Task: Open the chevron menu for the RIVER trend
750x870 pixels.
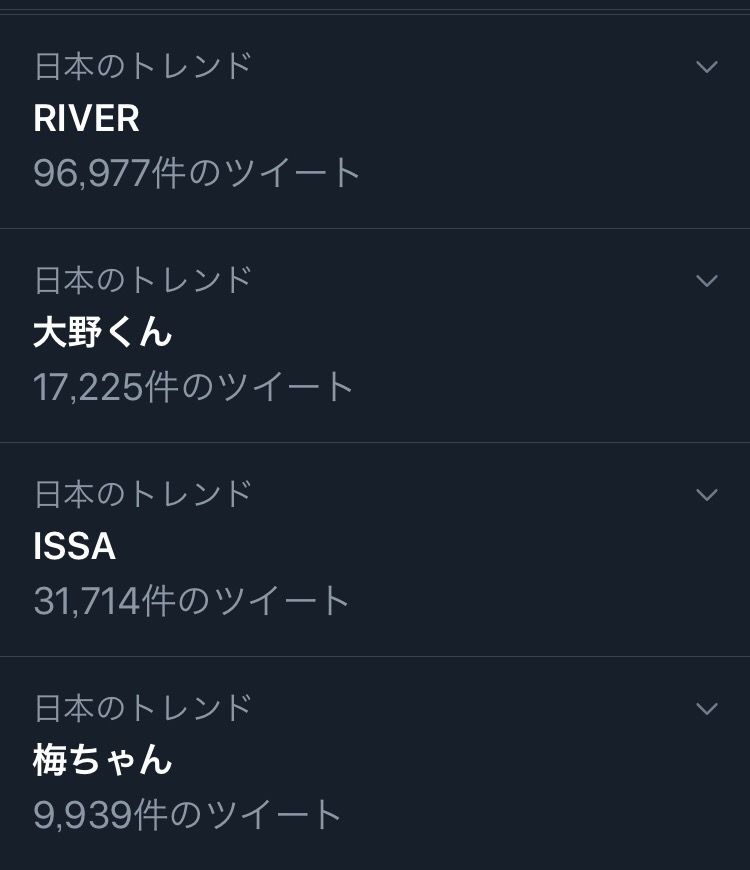Action: click(x=707, y=67)
